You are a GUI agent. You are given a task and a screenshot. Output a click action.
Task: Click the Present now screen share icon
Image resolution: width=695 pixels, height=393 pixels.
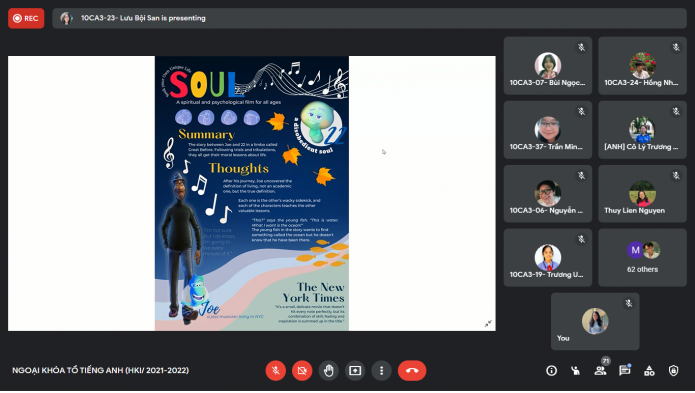coord(355,370)
